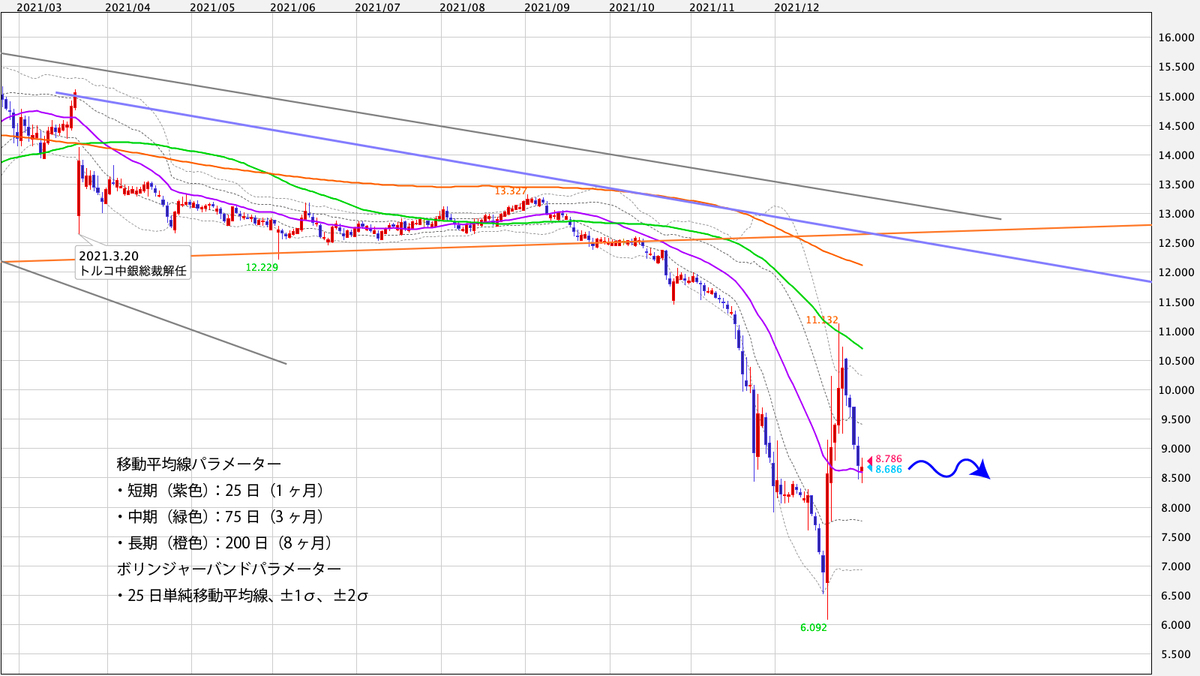Click the 2021/09 date label
This screenshot has height=676, width=1200.
pos(546,6)
